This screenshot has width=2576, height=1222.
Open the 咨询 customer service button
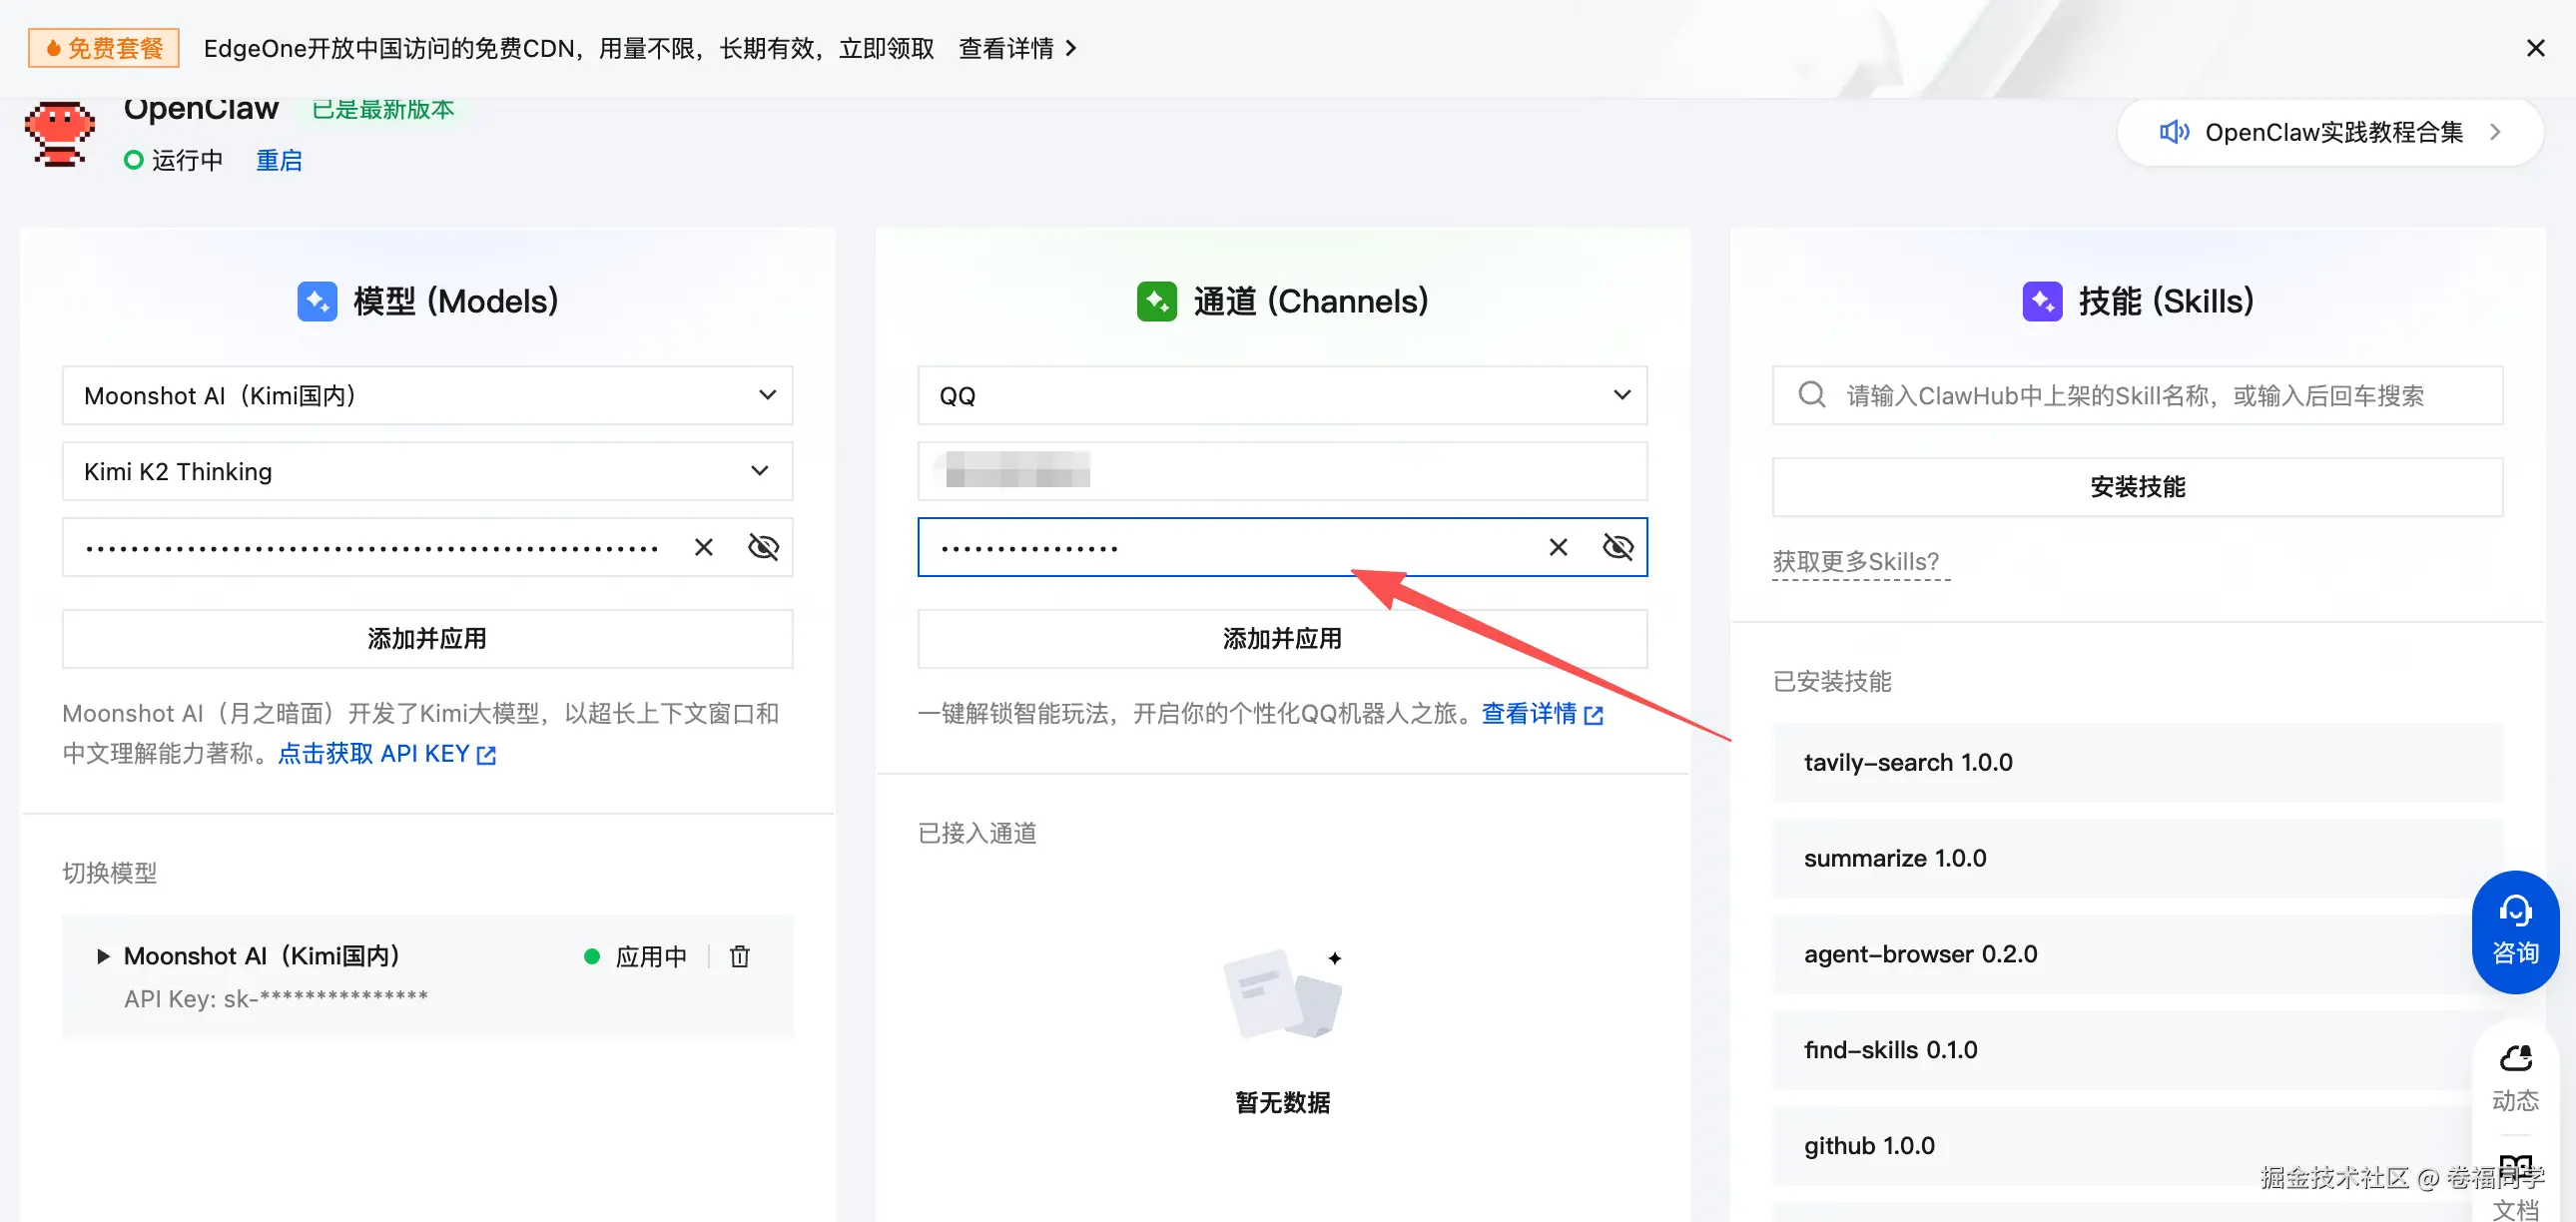(2514, 931)
